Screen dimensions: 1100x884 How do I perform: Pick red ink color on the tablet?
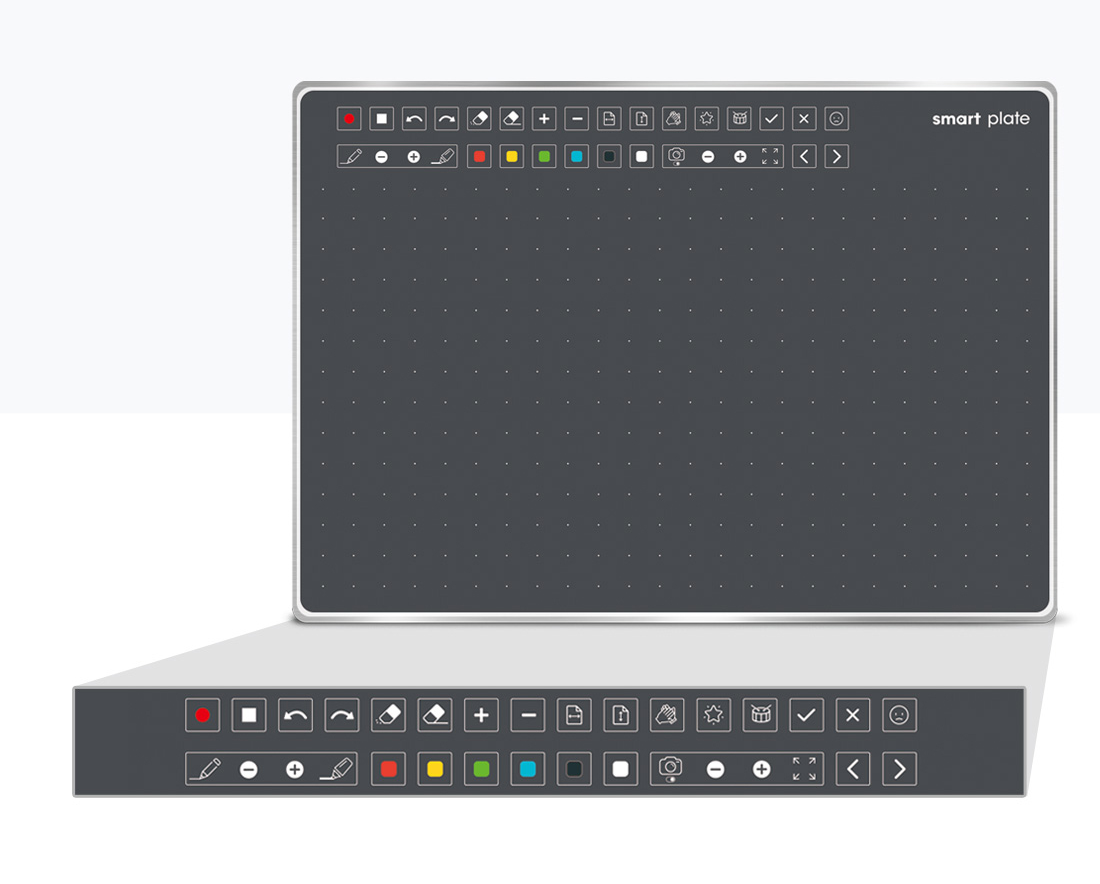pyautogui.click(x=479, y=156)
